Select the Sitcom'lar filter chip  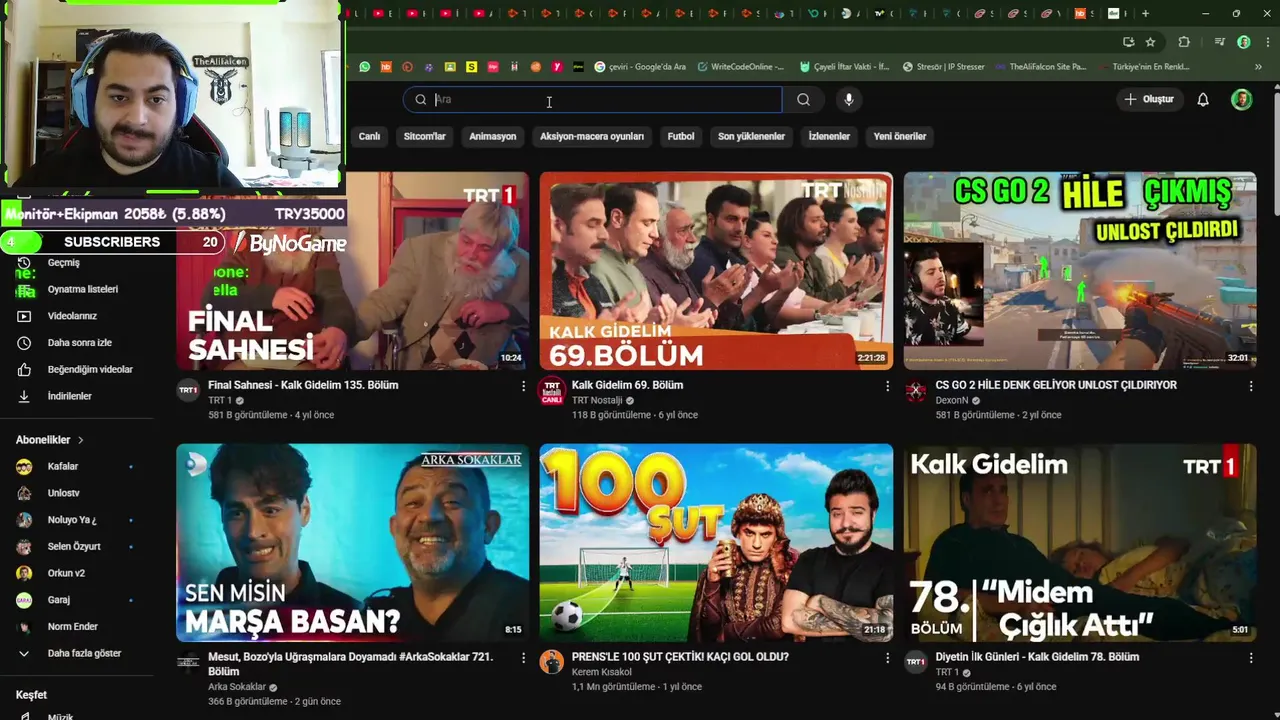click(425, 136)
